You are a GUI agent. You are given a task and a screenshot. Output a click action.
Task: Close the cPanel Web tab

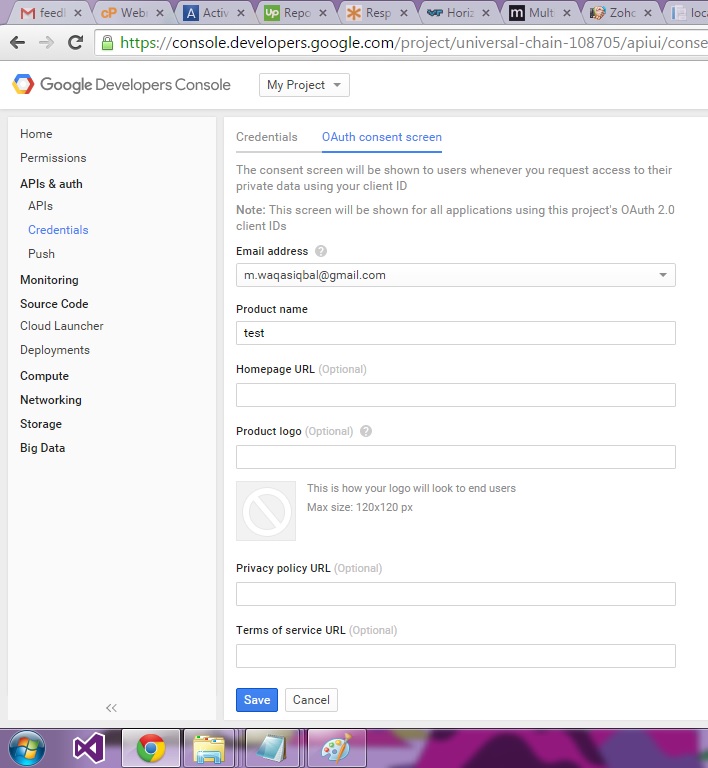pyautogui.click(x=160, y=13)
